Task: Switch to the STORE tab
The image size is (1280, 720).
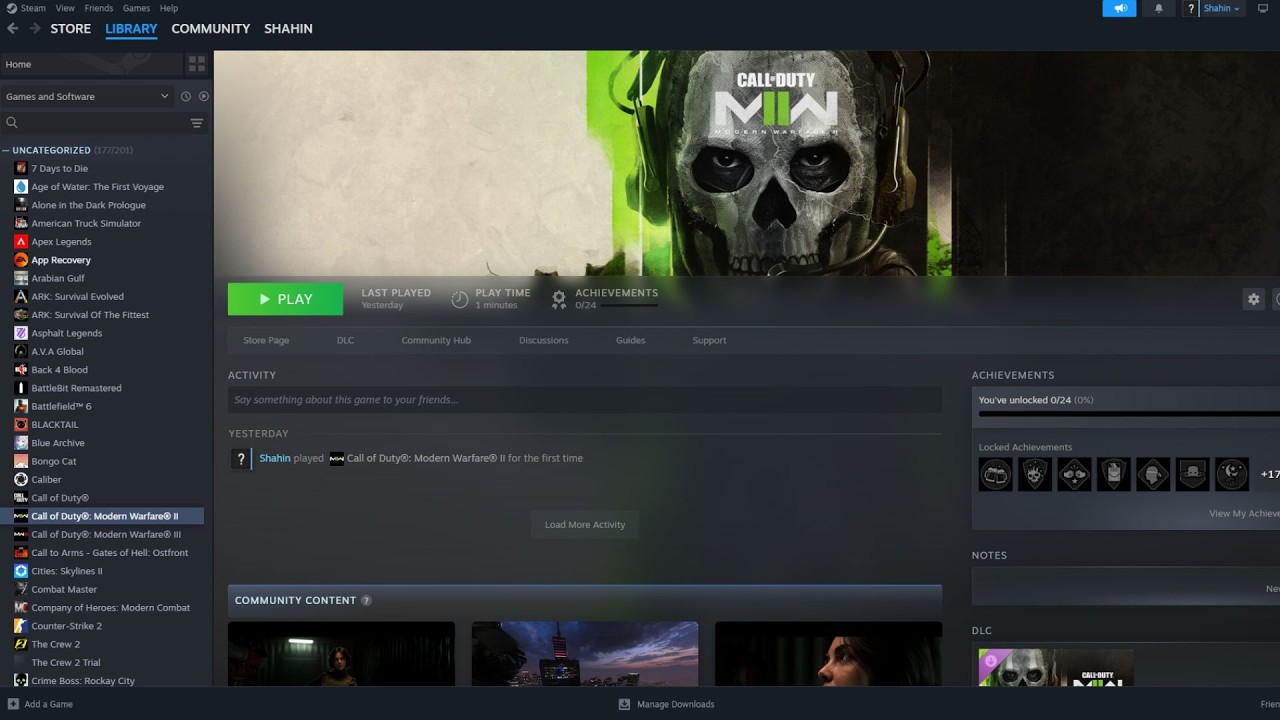Action: [x=71, y=28]
